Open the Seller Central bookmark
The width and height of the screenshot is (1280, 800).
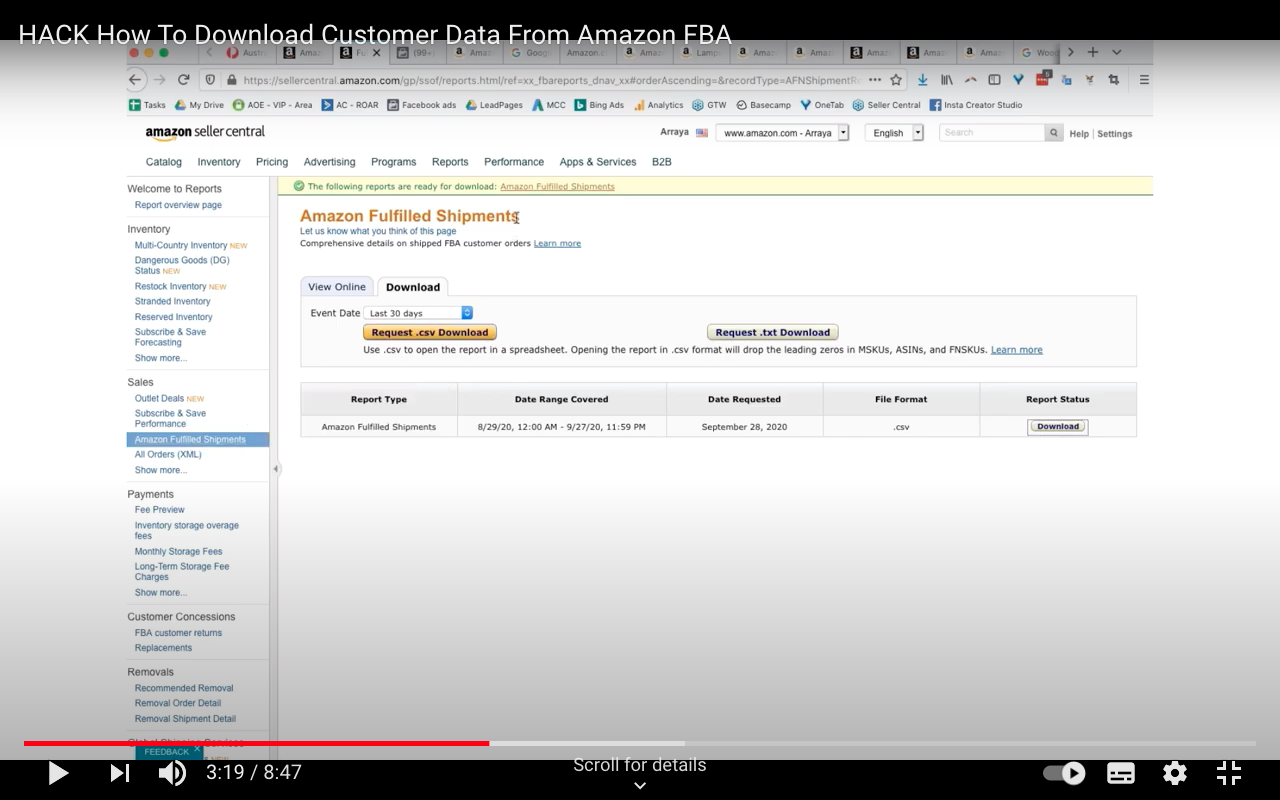tap(886, 105)
